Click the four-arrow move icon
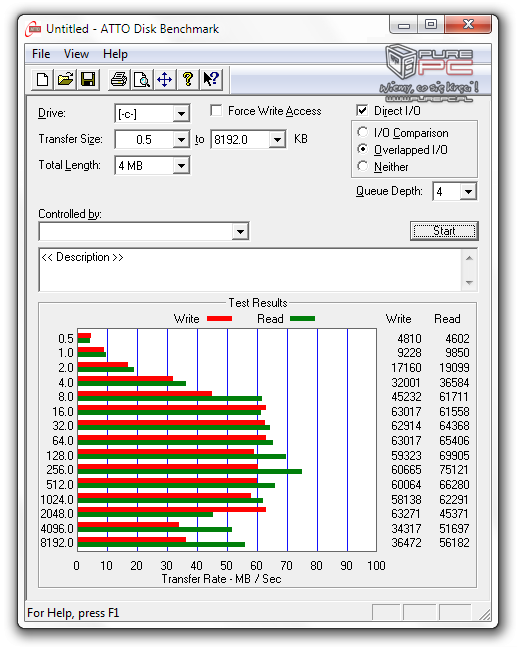The image size is (519, 648). click(x=164, y=79)
